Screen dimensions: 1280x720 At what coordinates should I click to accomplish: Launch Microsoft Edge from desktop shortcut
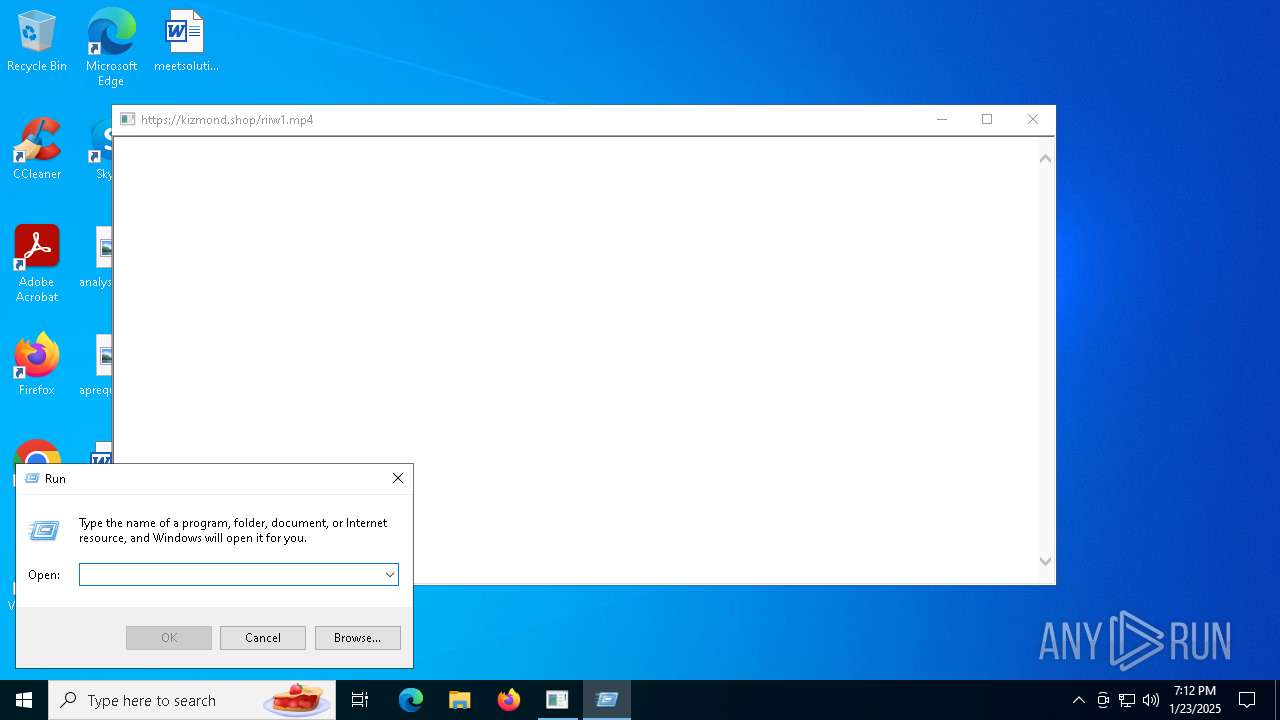111,47
